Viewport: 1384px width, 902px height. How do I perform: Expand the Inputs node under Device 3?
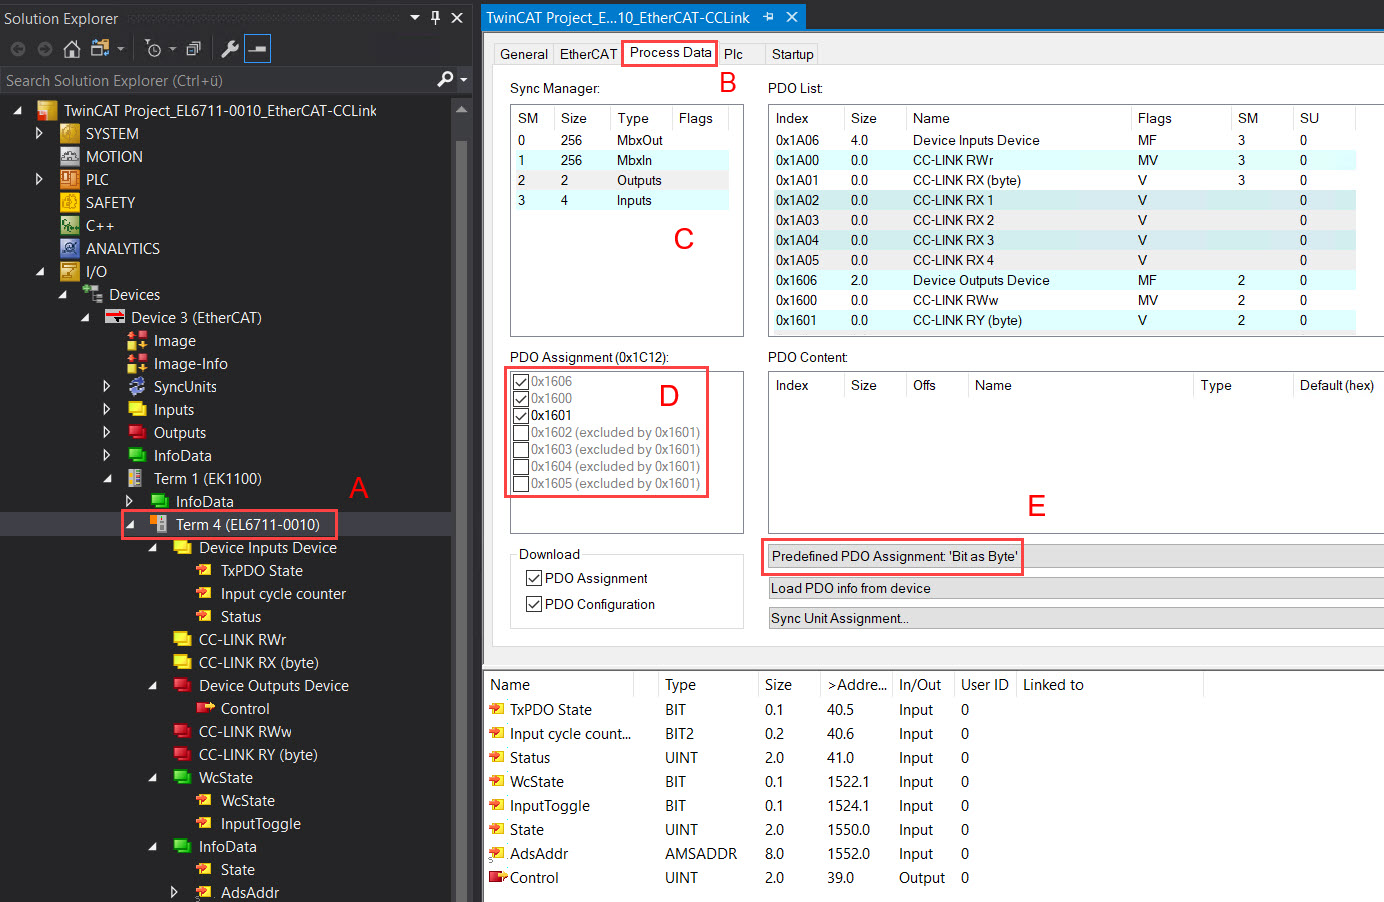click(x=107, y=409)
